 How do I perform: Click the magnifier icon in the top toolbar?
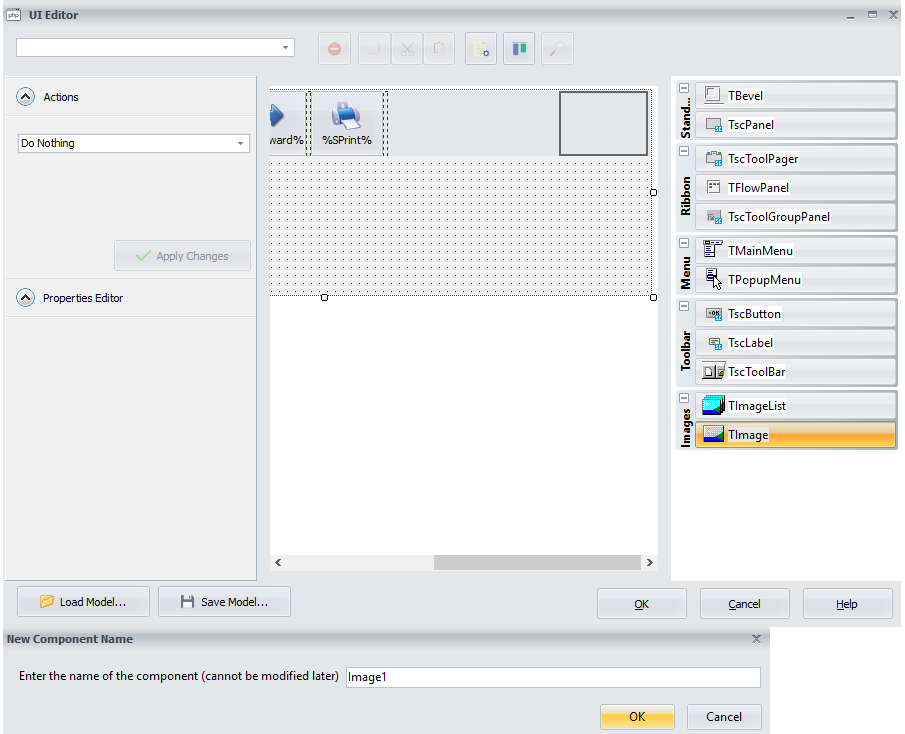coord(558,48)
